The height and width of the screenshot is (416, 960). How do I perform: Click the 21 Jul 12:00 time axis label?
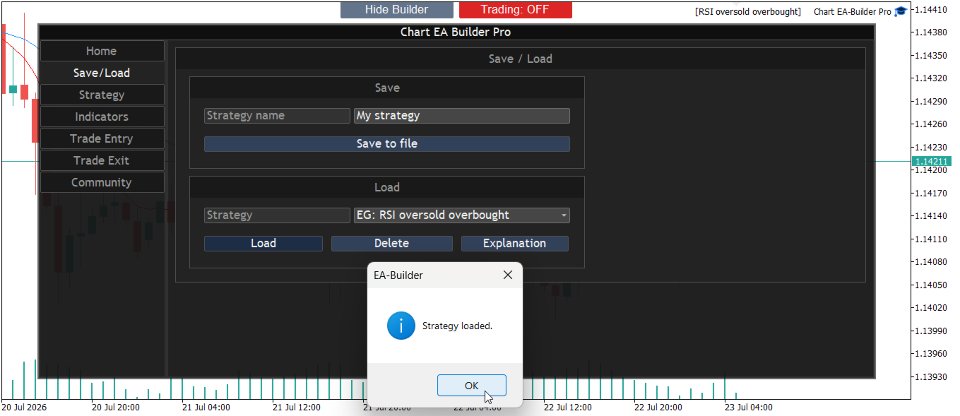296,407
